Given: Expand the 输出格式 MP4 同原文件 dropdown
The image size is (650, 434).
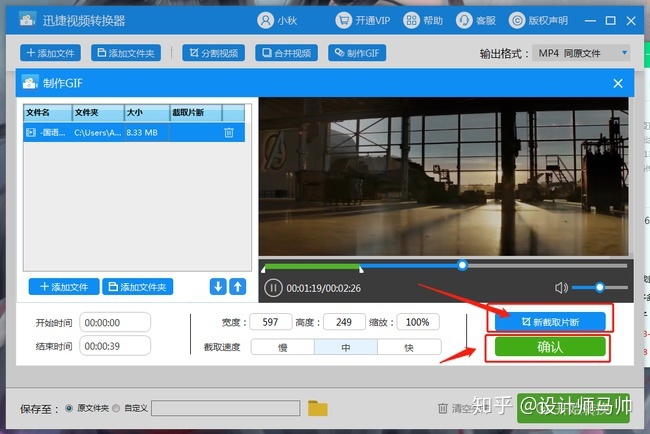Looking at the screenshot, I should pos(581,53).
